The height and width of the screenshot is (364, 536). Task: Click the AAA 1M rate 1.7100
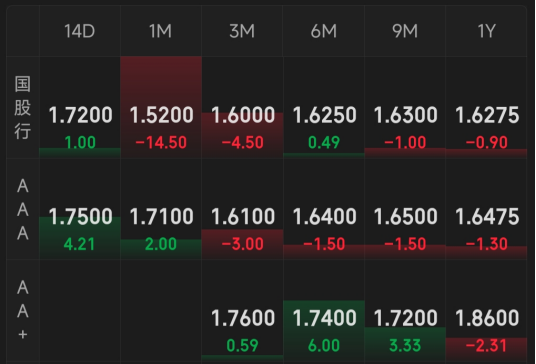coord(161,216)
